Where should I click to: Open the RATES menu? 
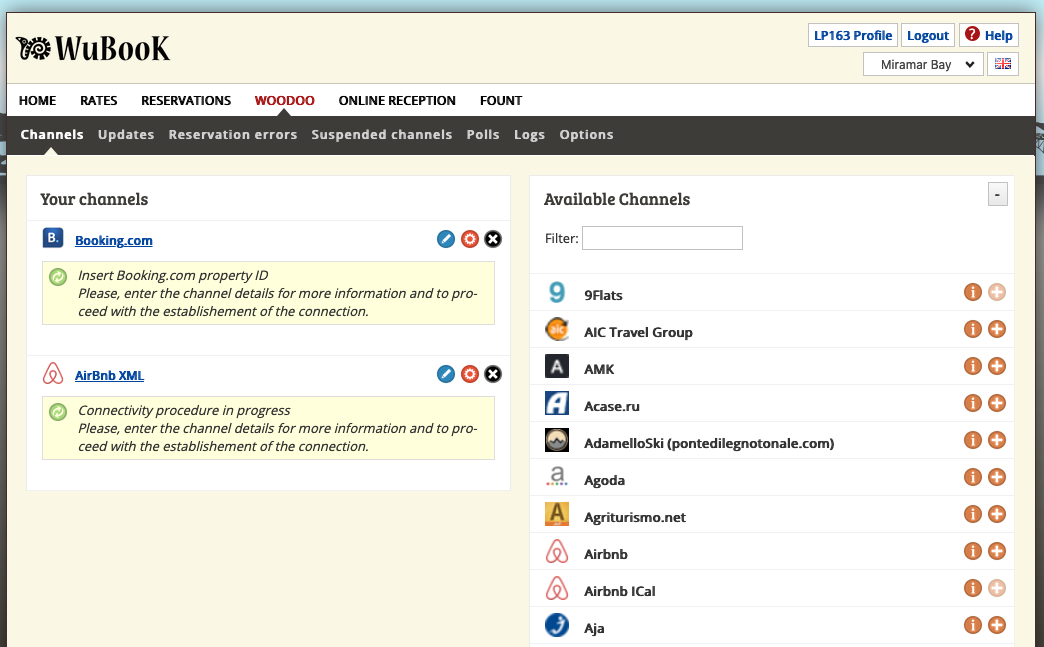click(x=99, y=101)
